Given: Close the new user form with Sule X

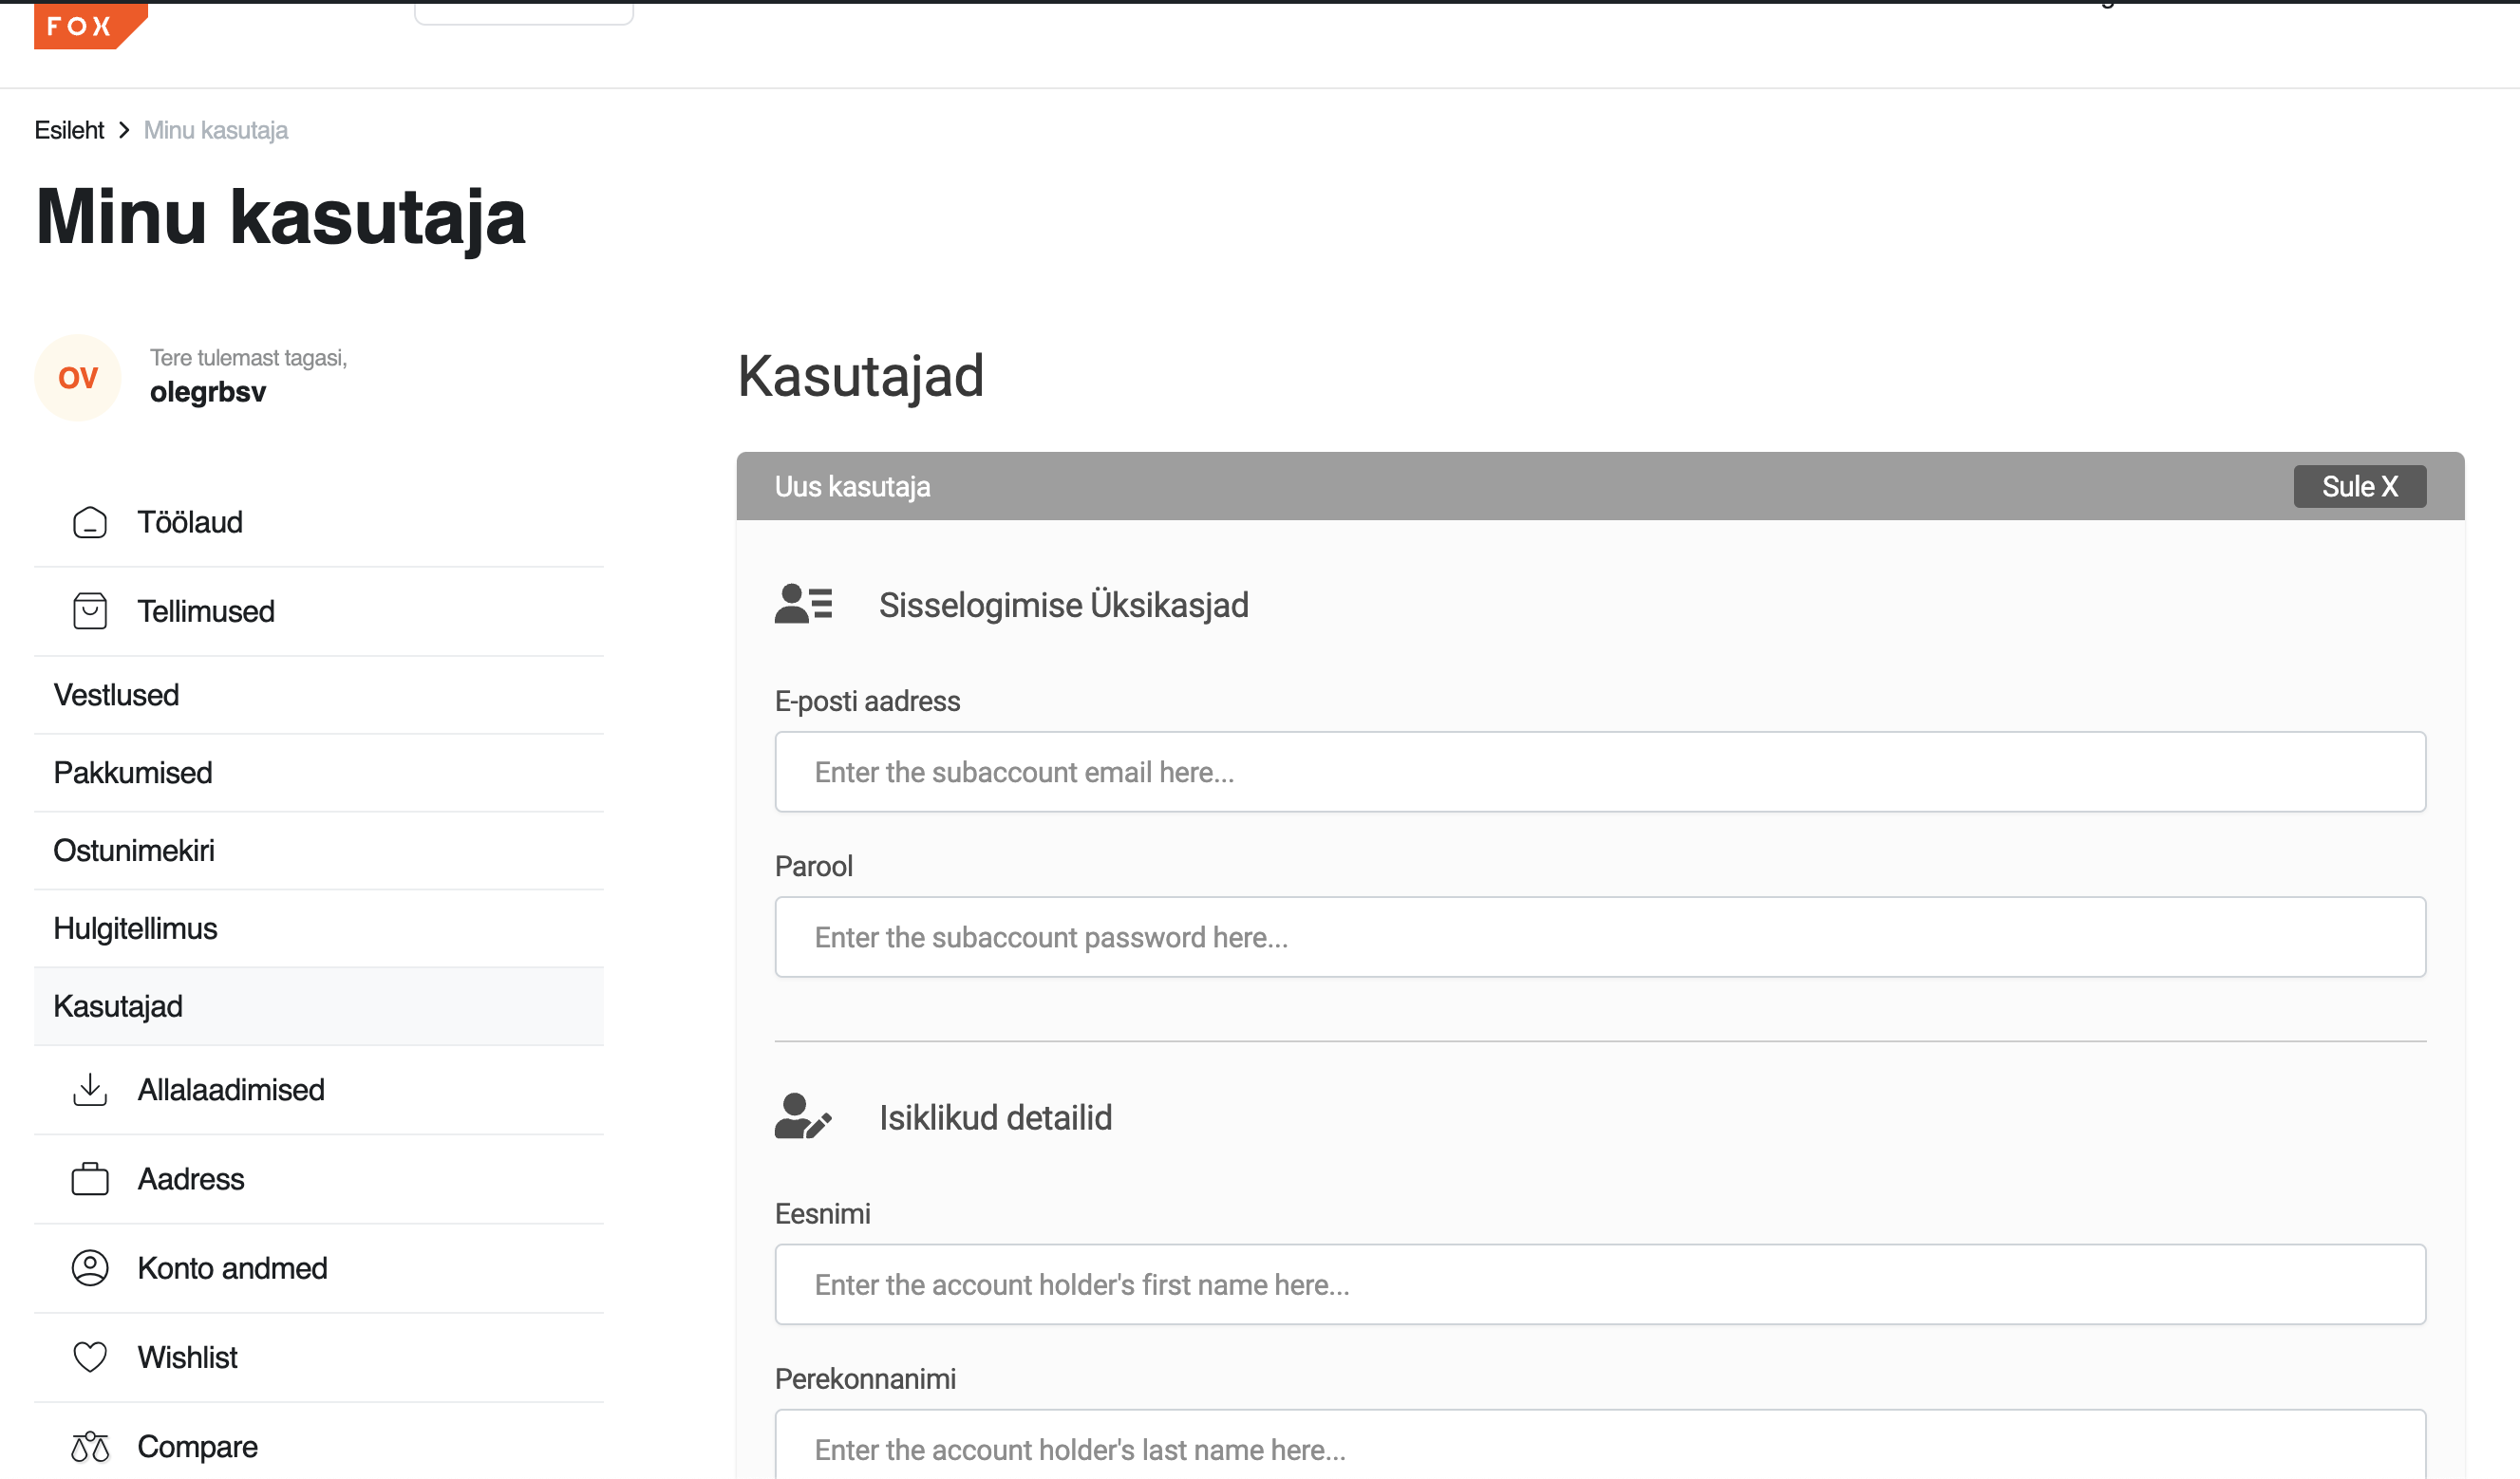Looking at the screenshot, I should tap(2359, 486).
